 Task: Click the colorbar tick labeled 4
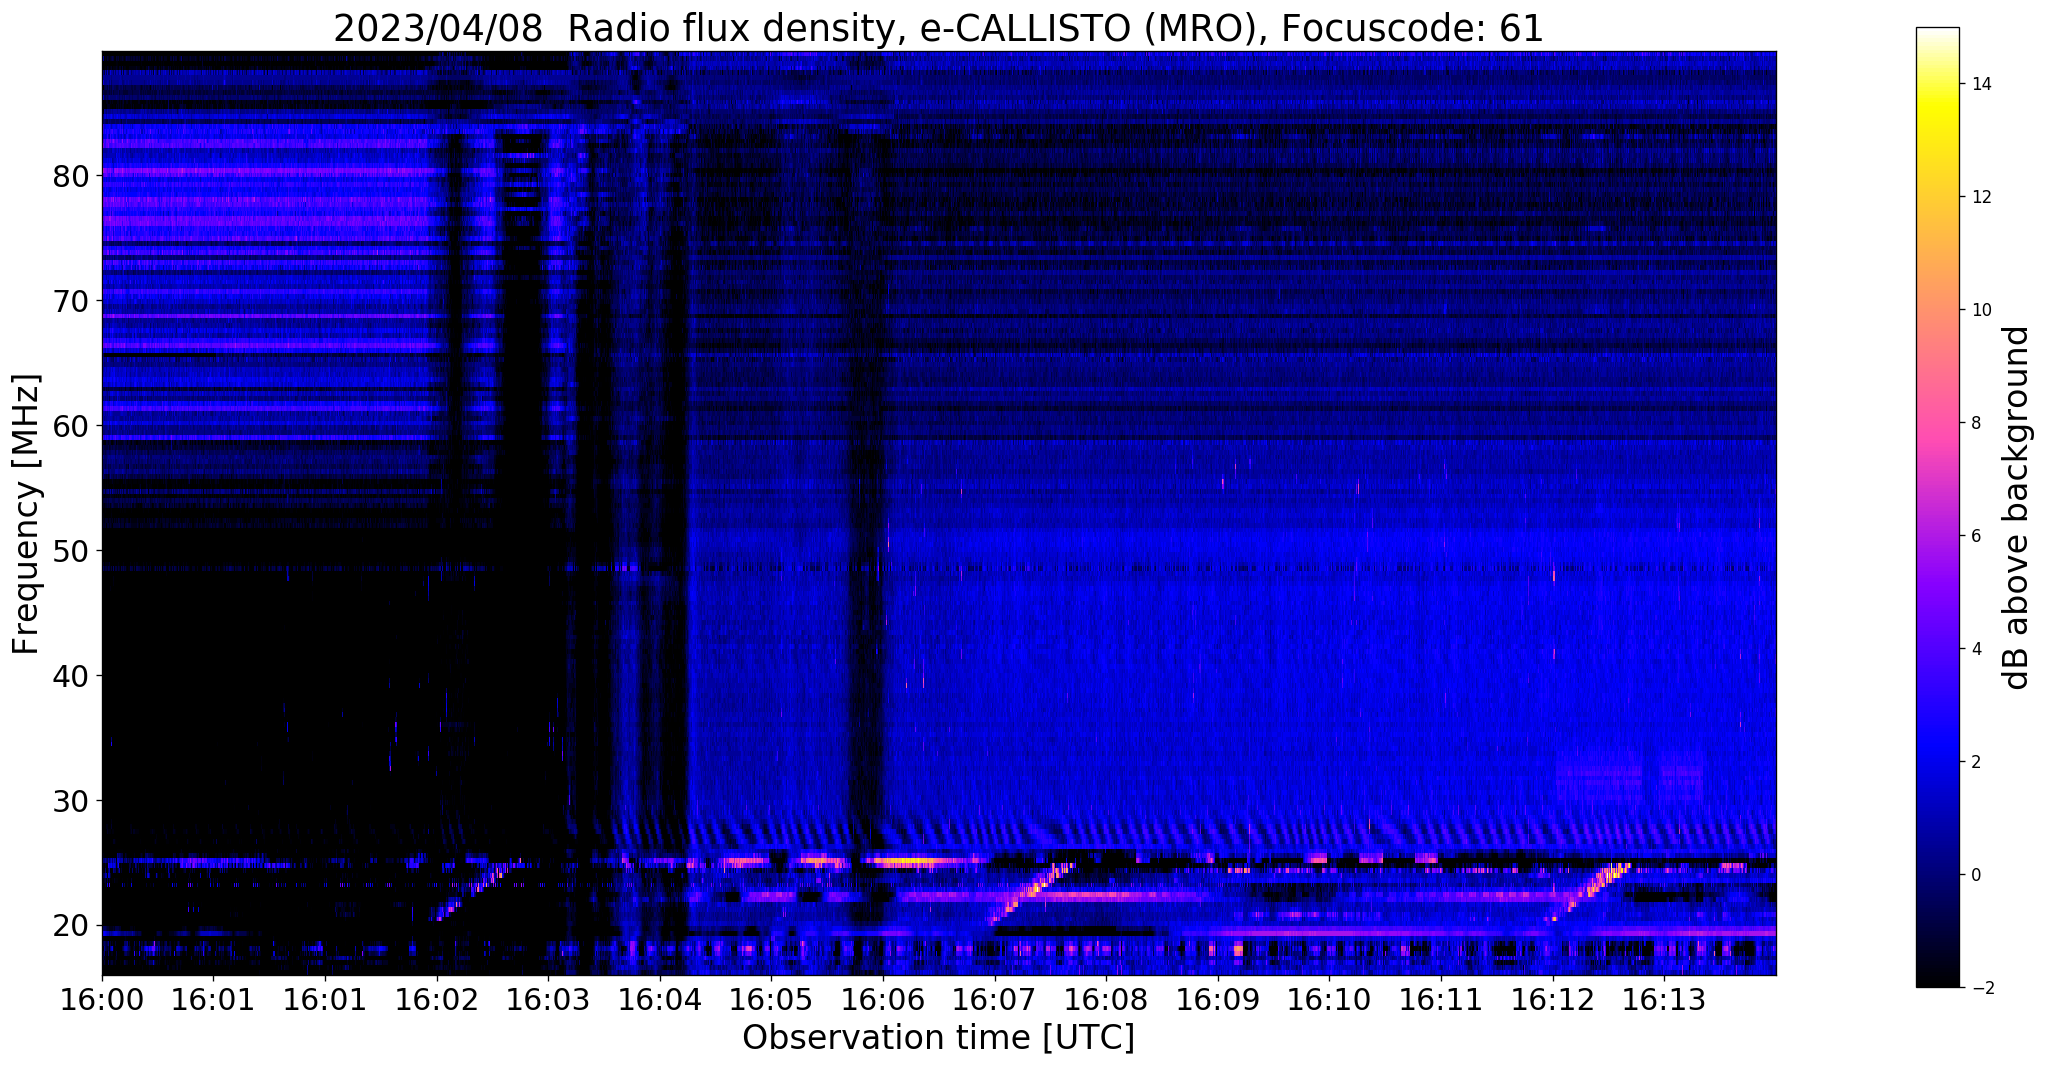click(1975, 649)
